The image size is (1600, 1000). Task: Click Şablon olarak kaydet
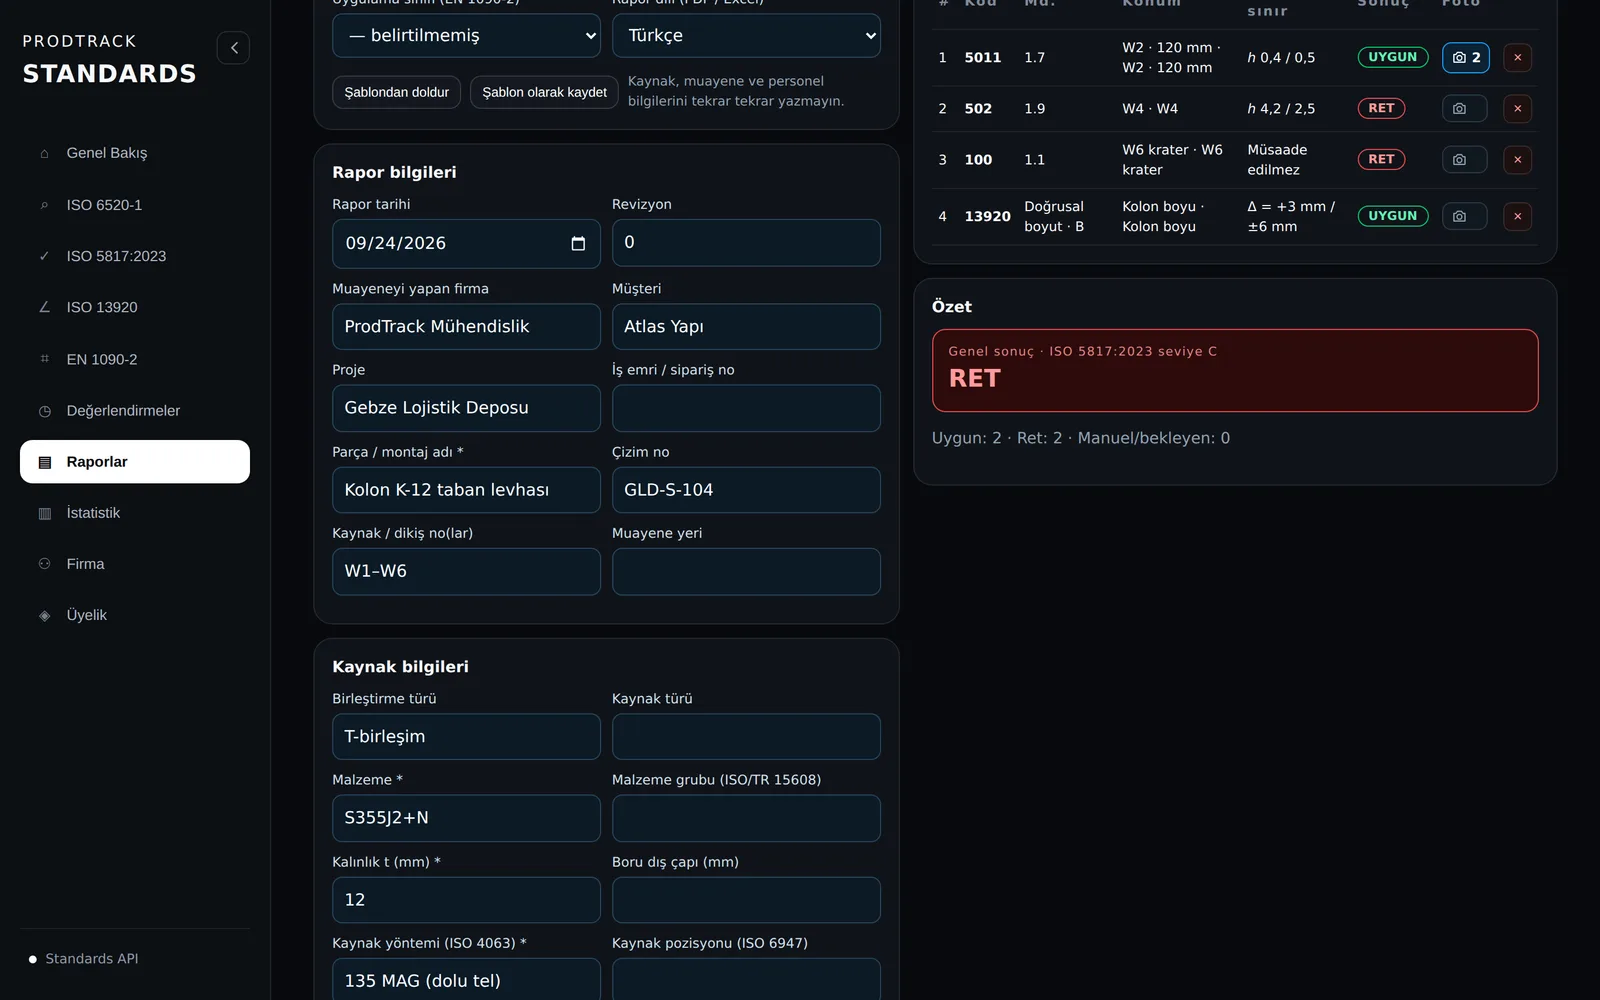click(x=544, y=92)
